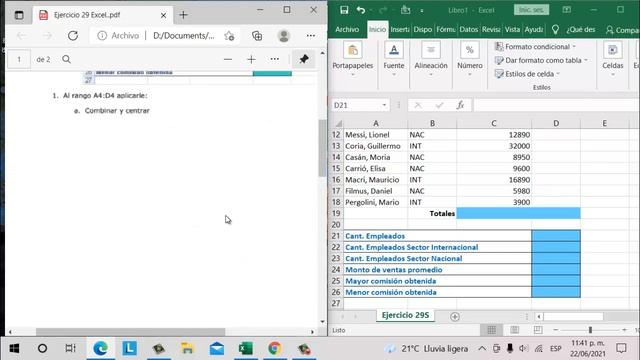The height and width of the screenshot is (360, 640).
Task: Click the Excel zoom slider handle
Action: (x=590, y=330)
